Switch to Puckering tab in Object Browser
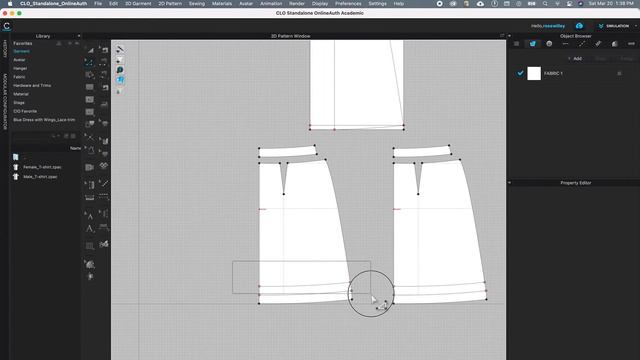 point(598,44)
